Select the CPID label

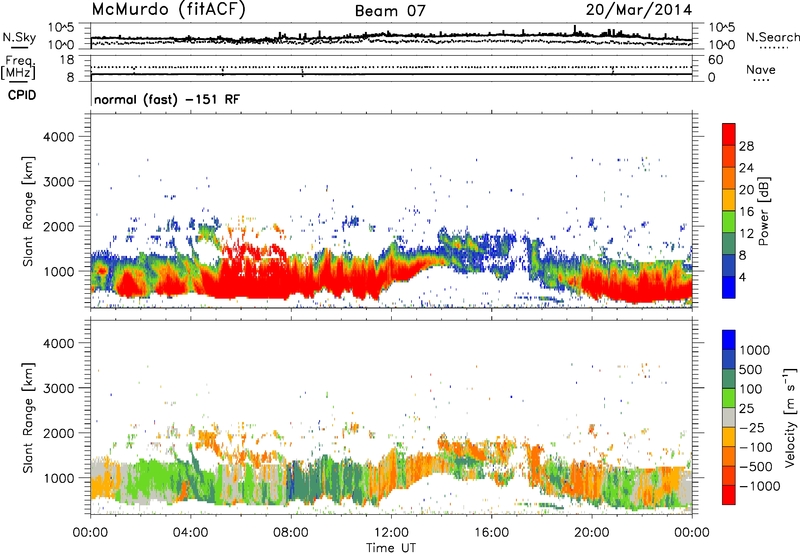[x=22, y=95]
